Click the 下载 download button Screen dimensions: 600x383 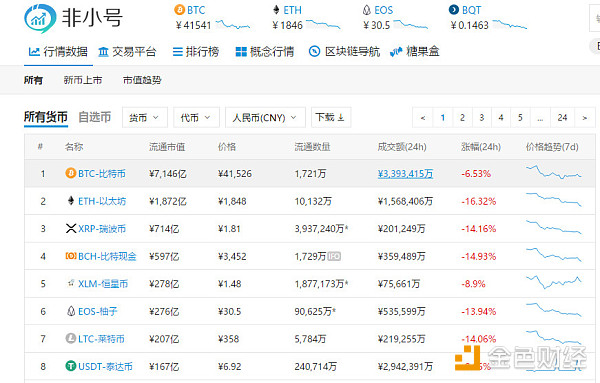click(x=331, y=117)
